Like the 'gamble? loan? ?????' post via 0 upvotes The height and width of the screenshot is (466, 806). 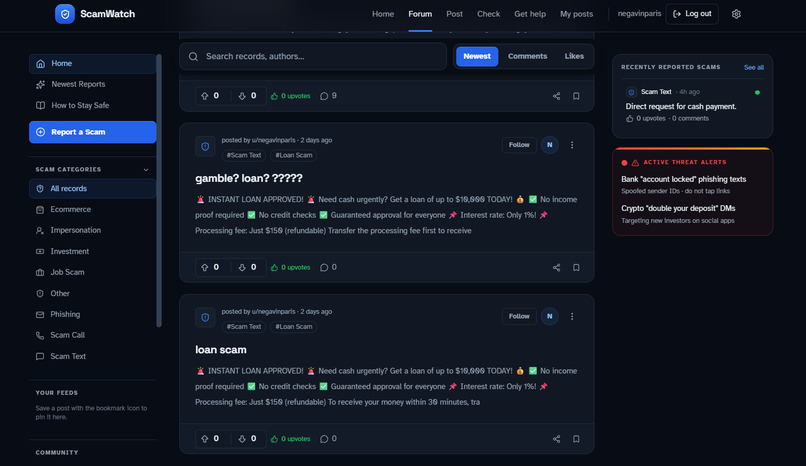tap(290, 267)
